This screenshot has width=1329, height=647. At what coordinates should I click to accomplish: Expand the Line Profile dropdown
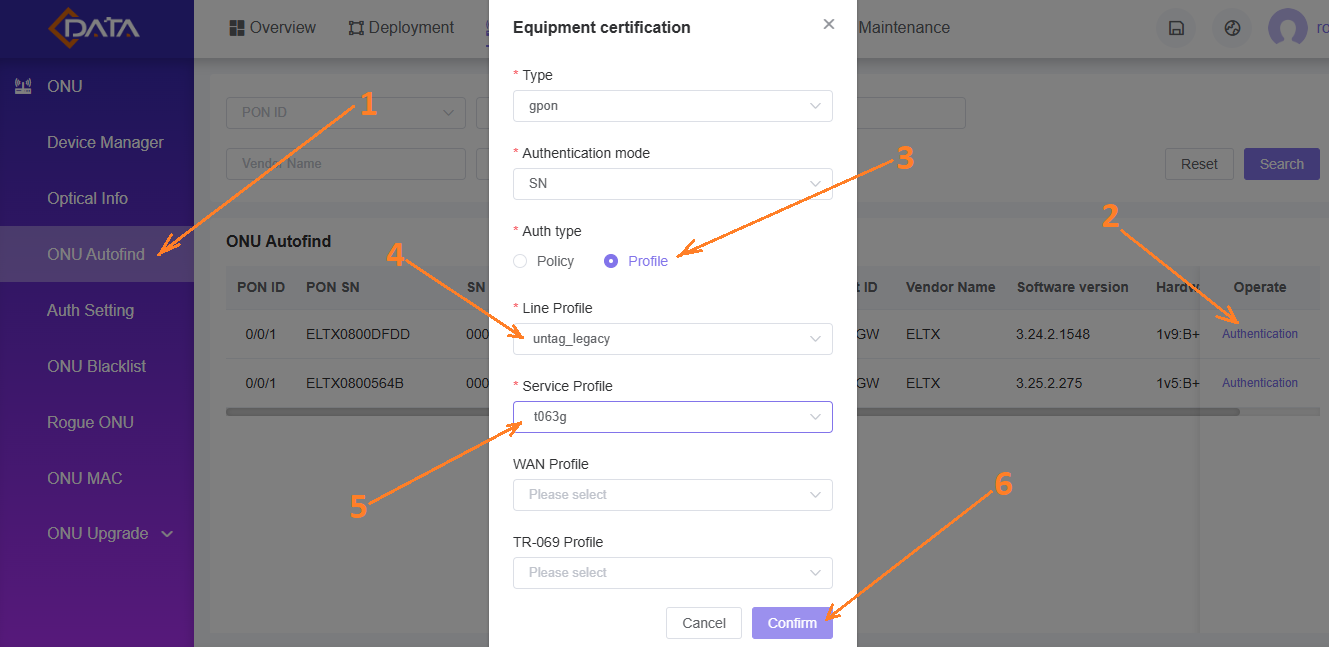coord(672,339)
